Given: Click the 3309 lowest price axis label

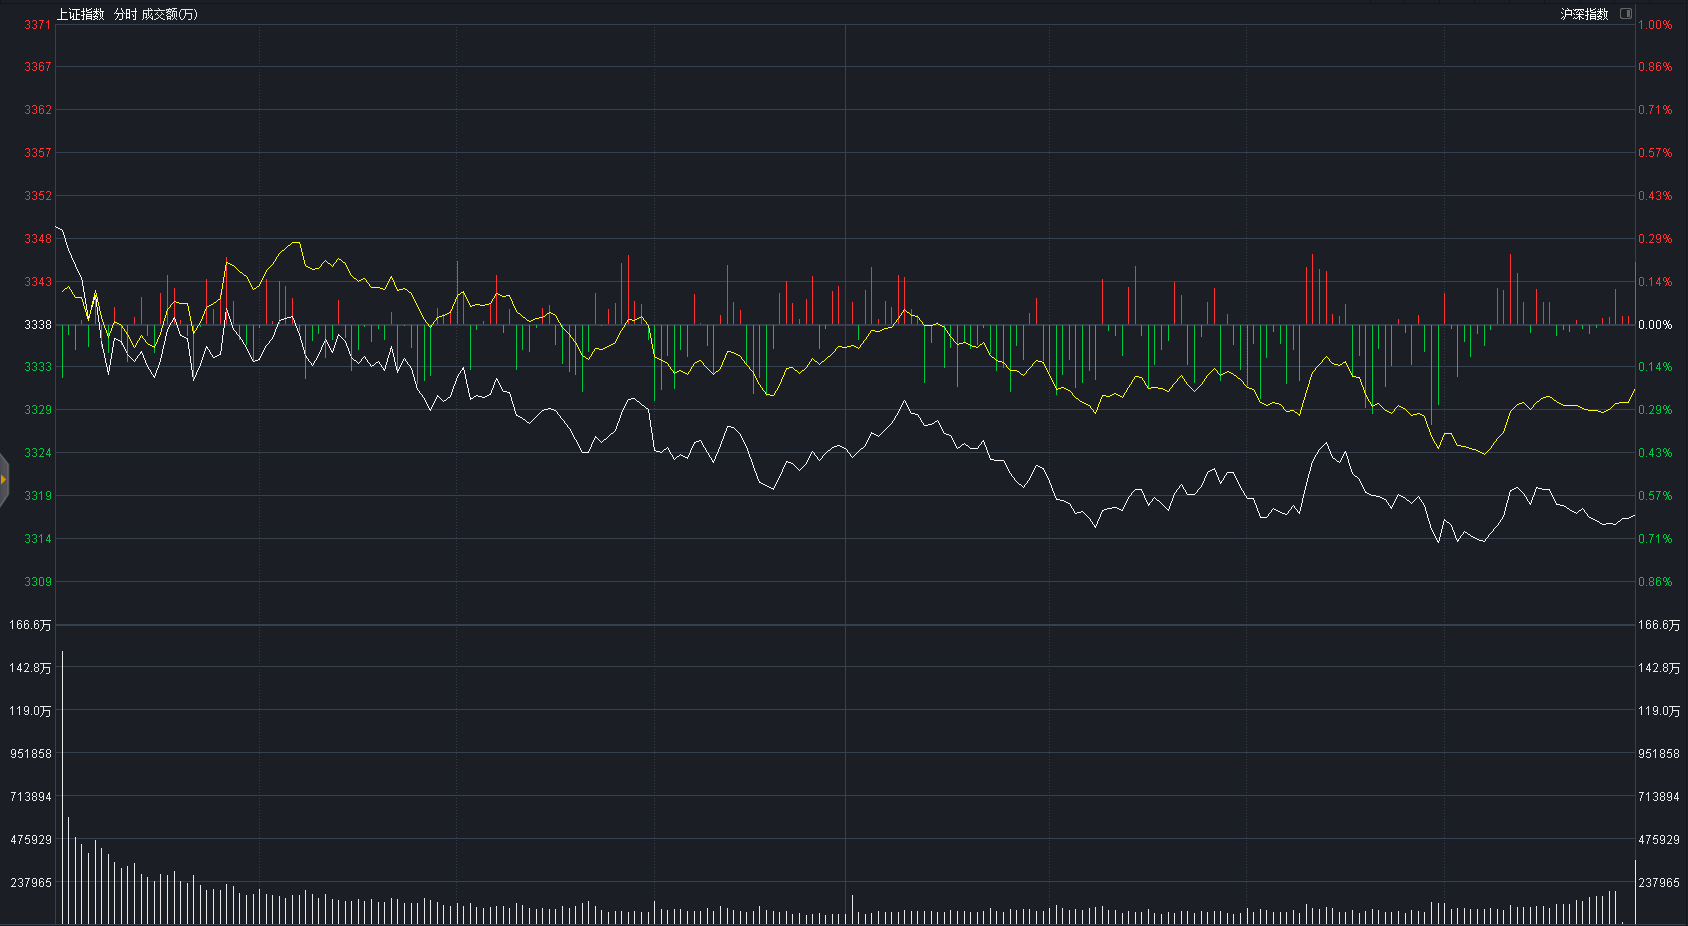Looking at the screenshot, I should 38,582.
